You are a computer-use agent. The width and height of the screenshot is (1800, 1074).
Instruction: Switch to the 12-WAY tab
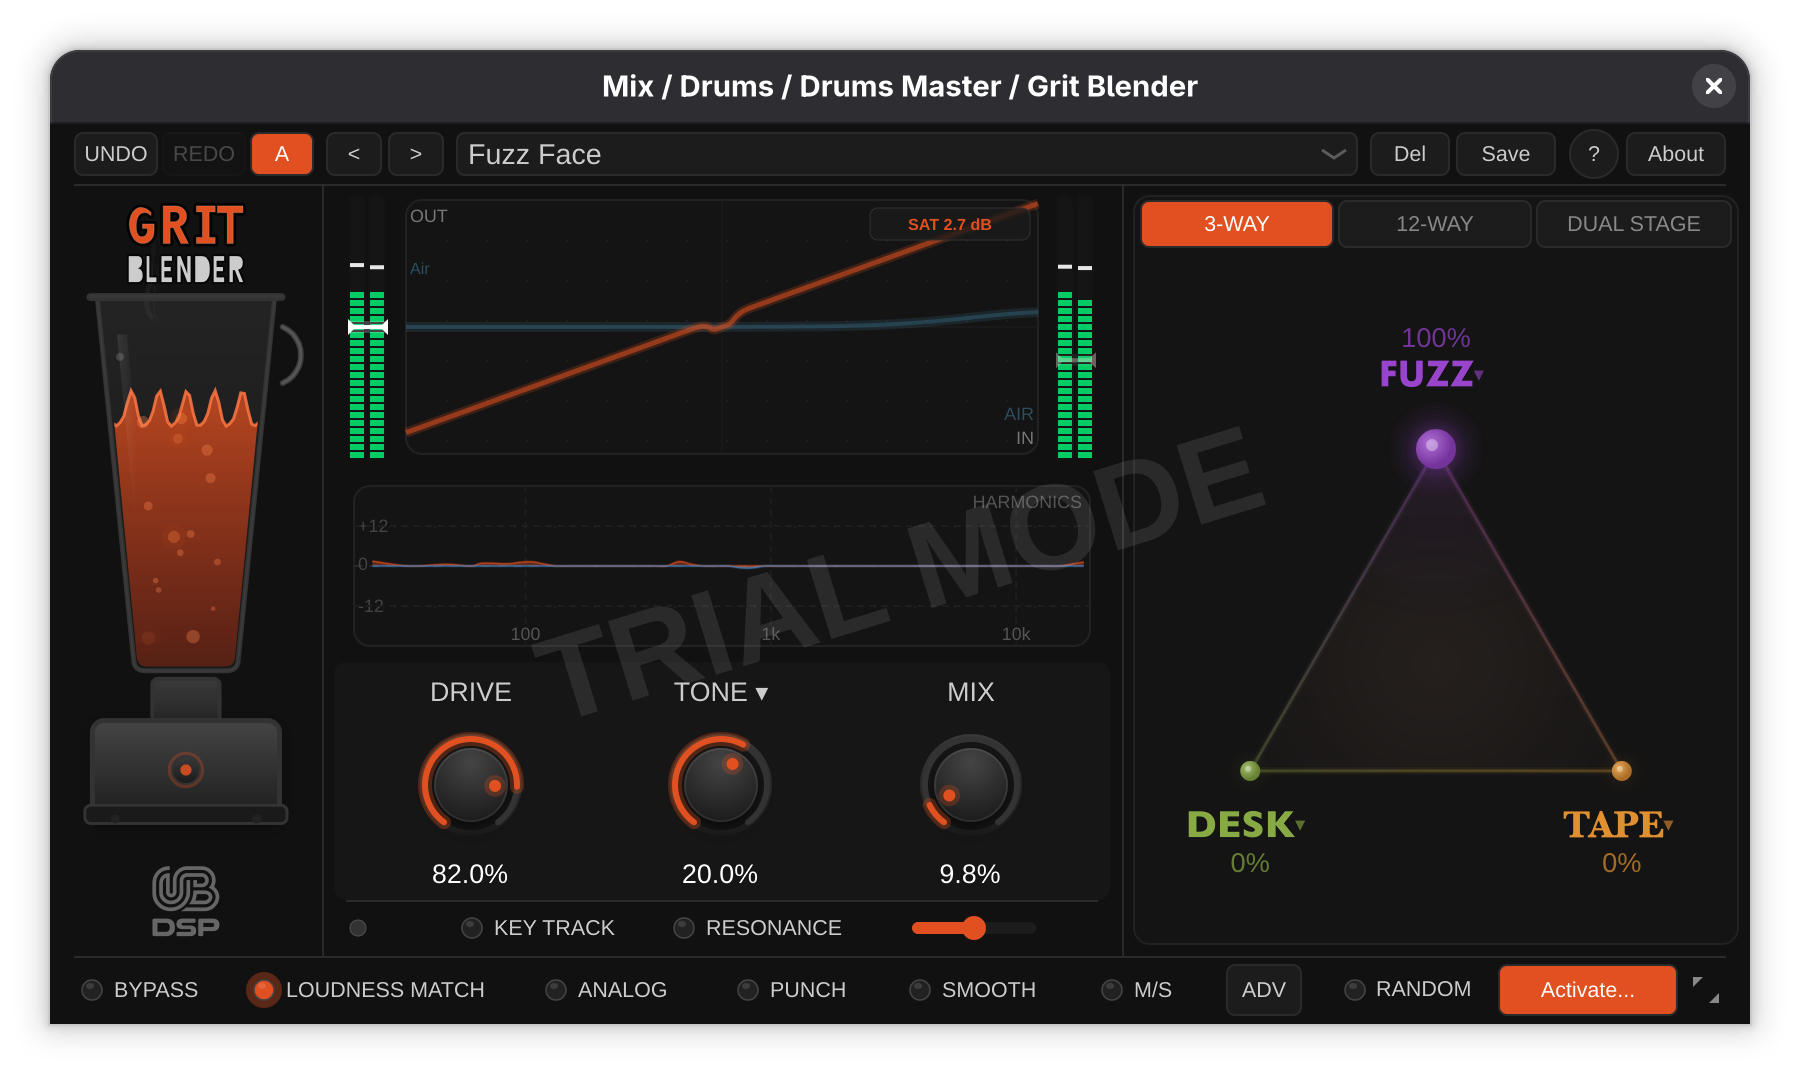tap(1434, 224)
